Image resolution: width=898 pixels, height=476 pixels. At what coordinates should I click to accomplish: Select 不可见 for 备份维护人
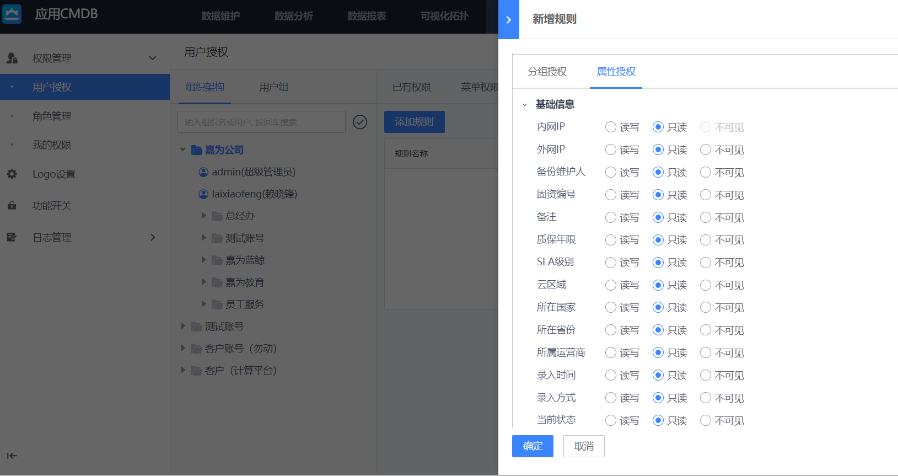(x=706, y=172)
